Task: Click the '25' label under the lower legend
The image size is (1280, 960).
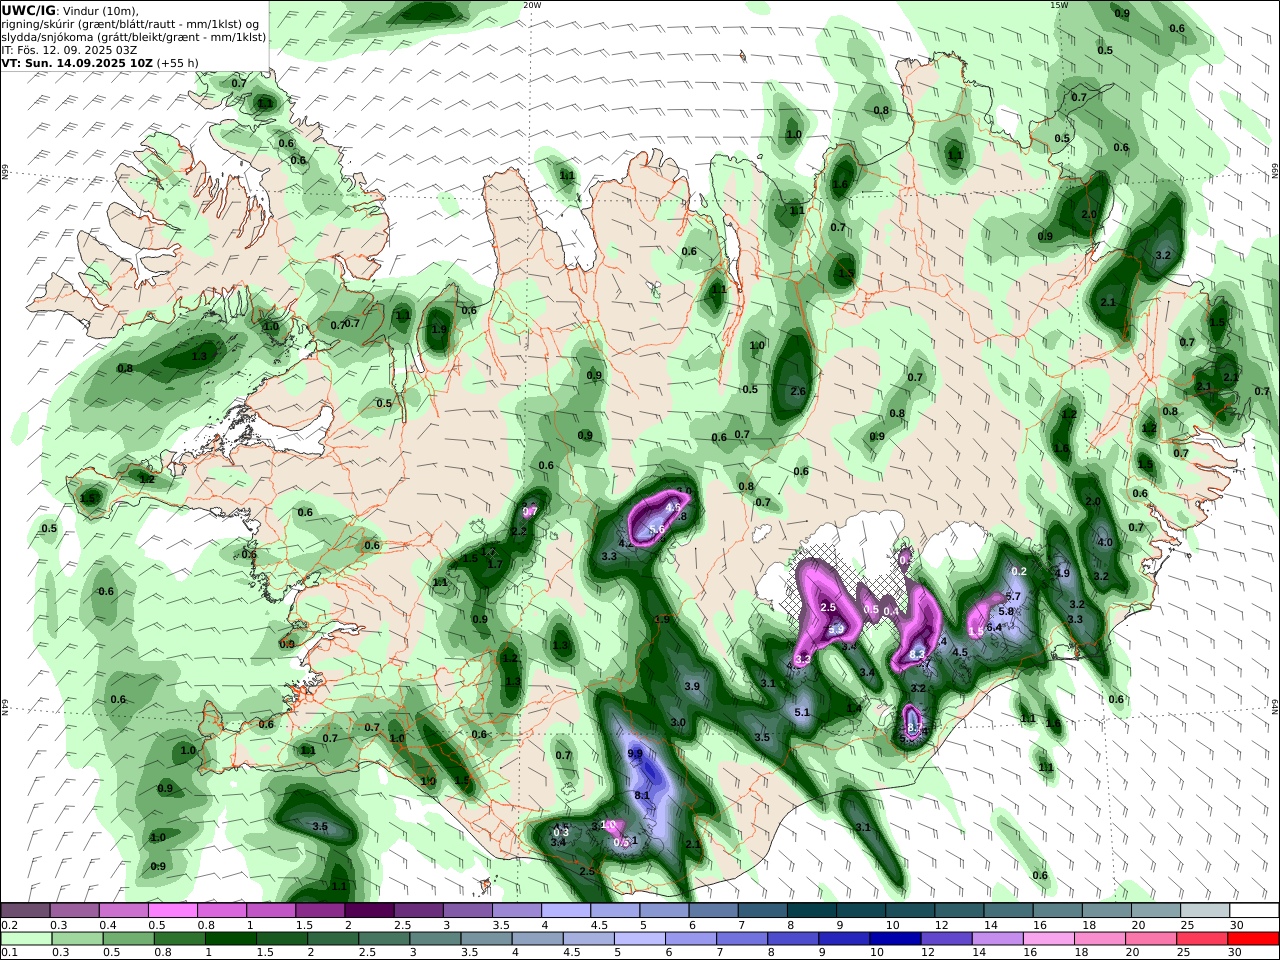Action: [1185, 953]
